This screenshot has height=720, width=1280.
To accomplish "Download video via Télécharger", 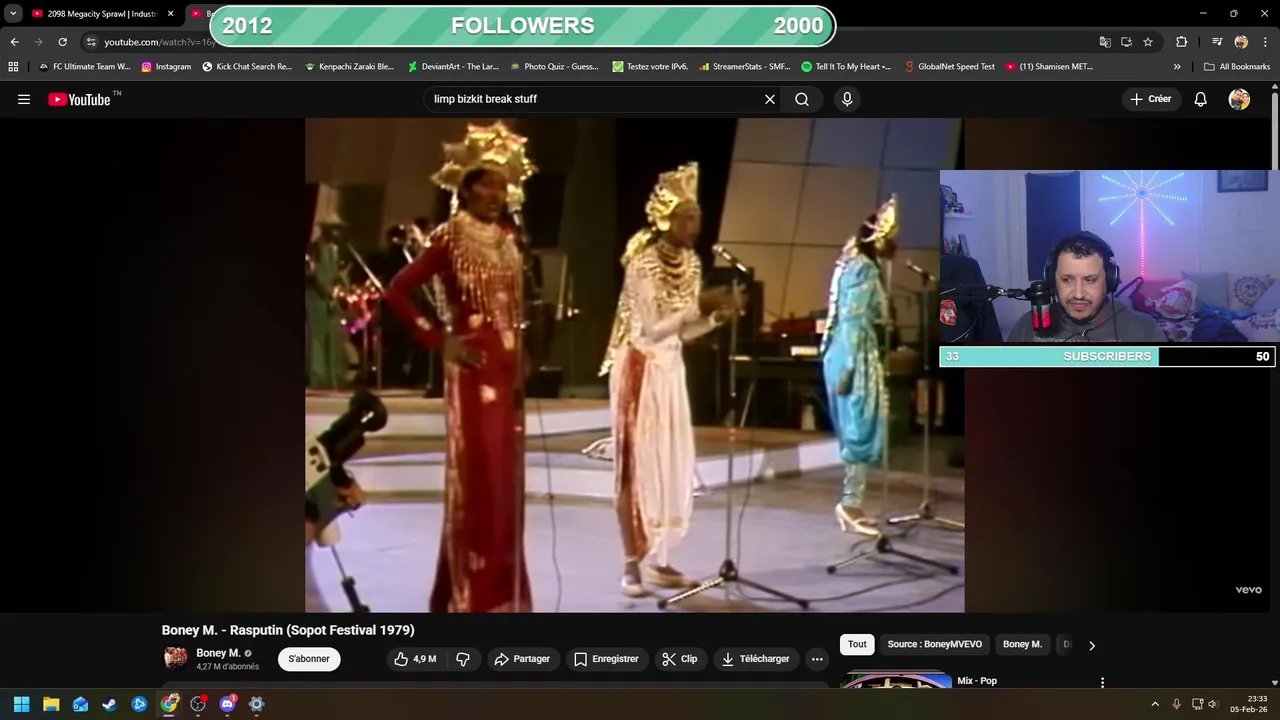I will (x=756, y=659).
